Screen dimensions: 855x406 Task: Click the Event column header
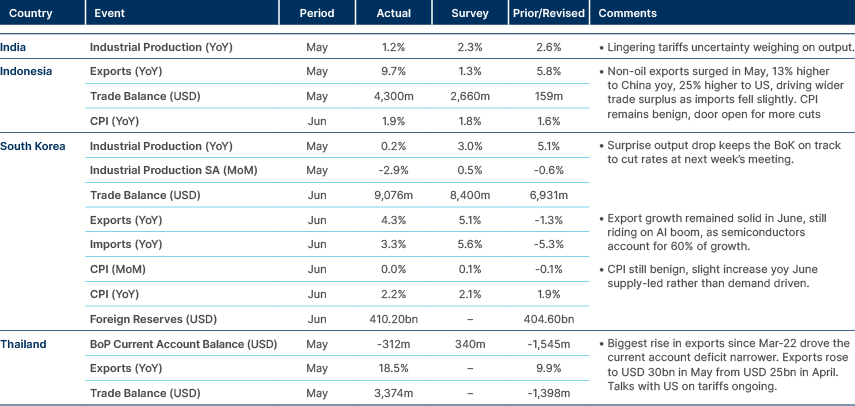(109, 13)
